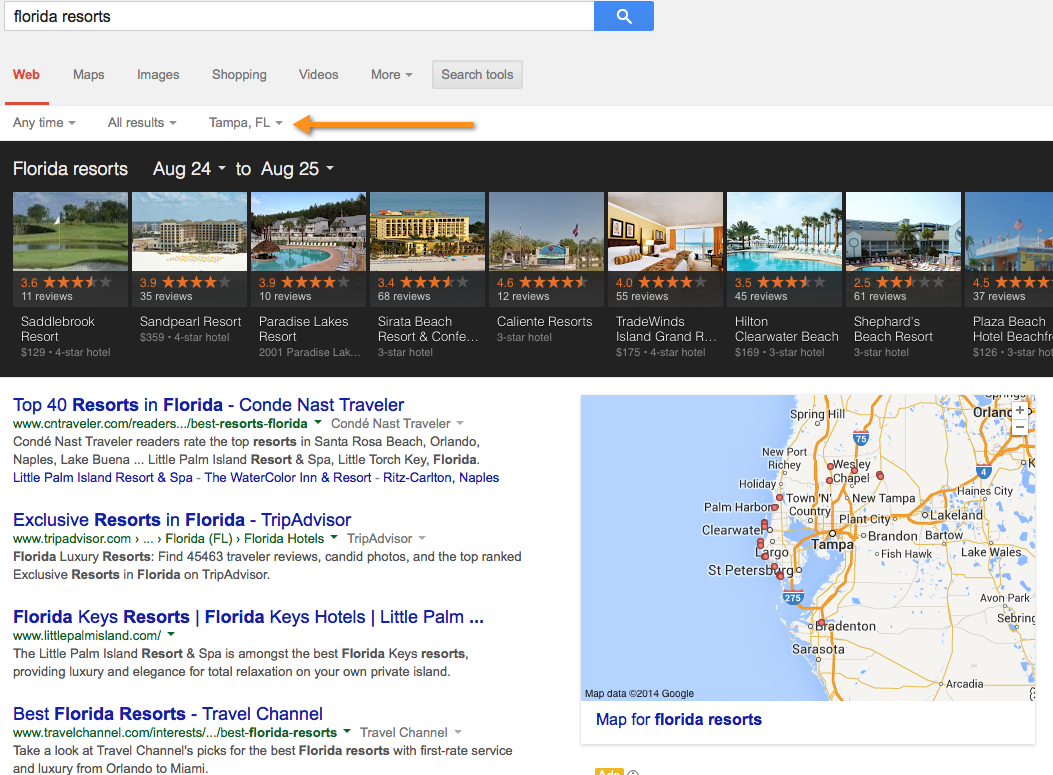Click the Caliente Resorts name
Screen dimensions: 1053x775
[545, 322]
